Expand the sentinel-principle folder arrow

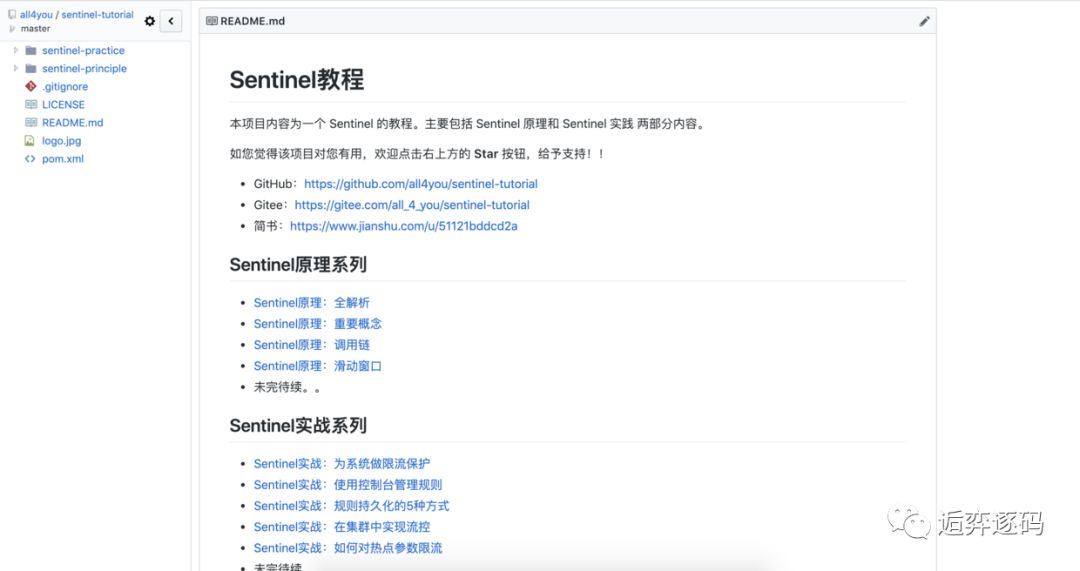pos(16,68)
